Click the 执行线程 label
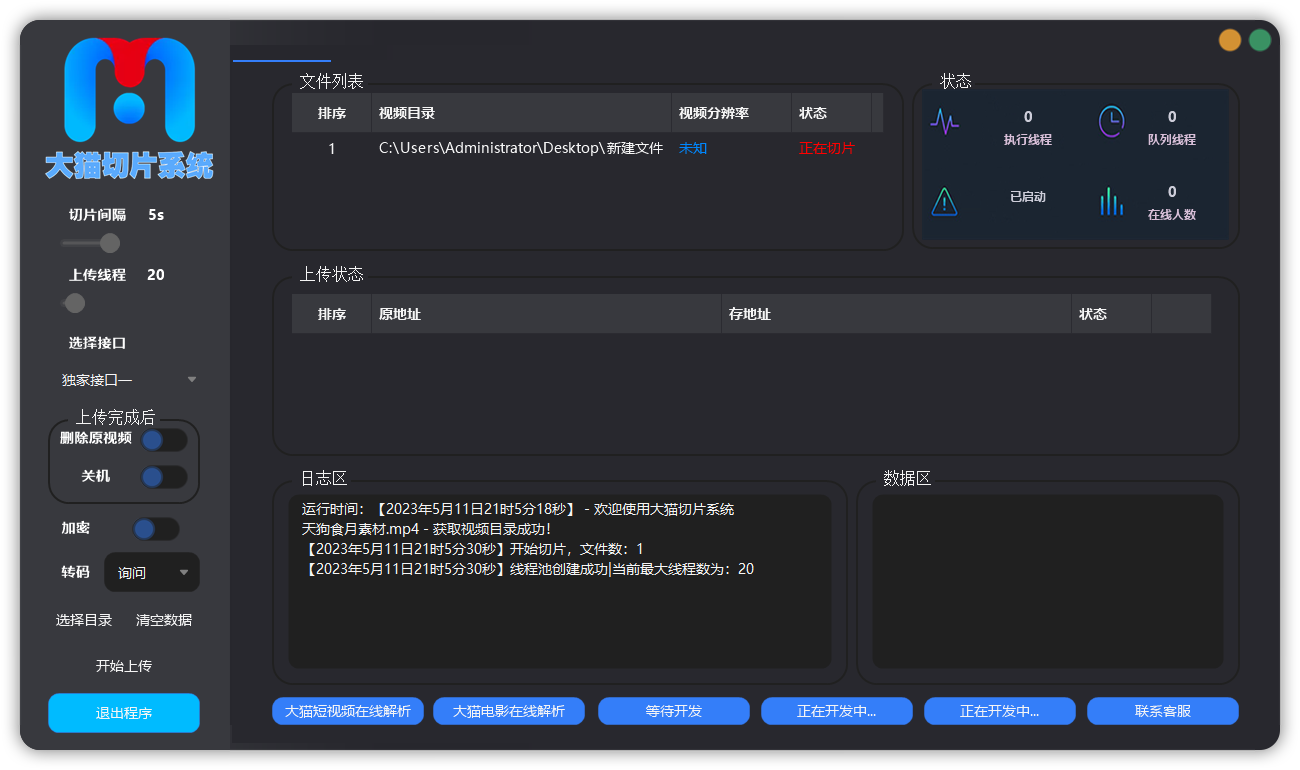Viewport: 1300px width, 770px height. [1028, 140]
